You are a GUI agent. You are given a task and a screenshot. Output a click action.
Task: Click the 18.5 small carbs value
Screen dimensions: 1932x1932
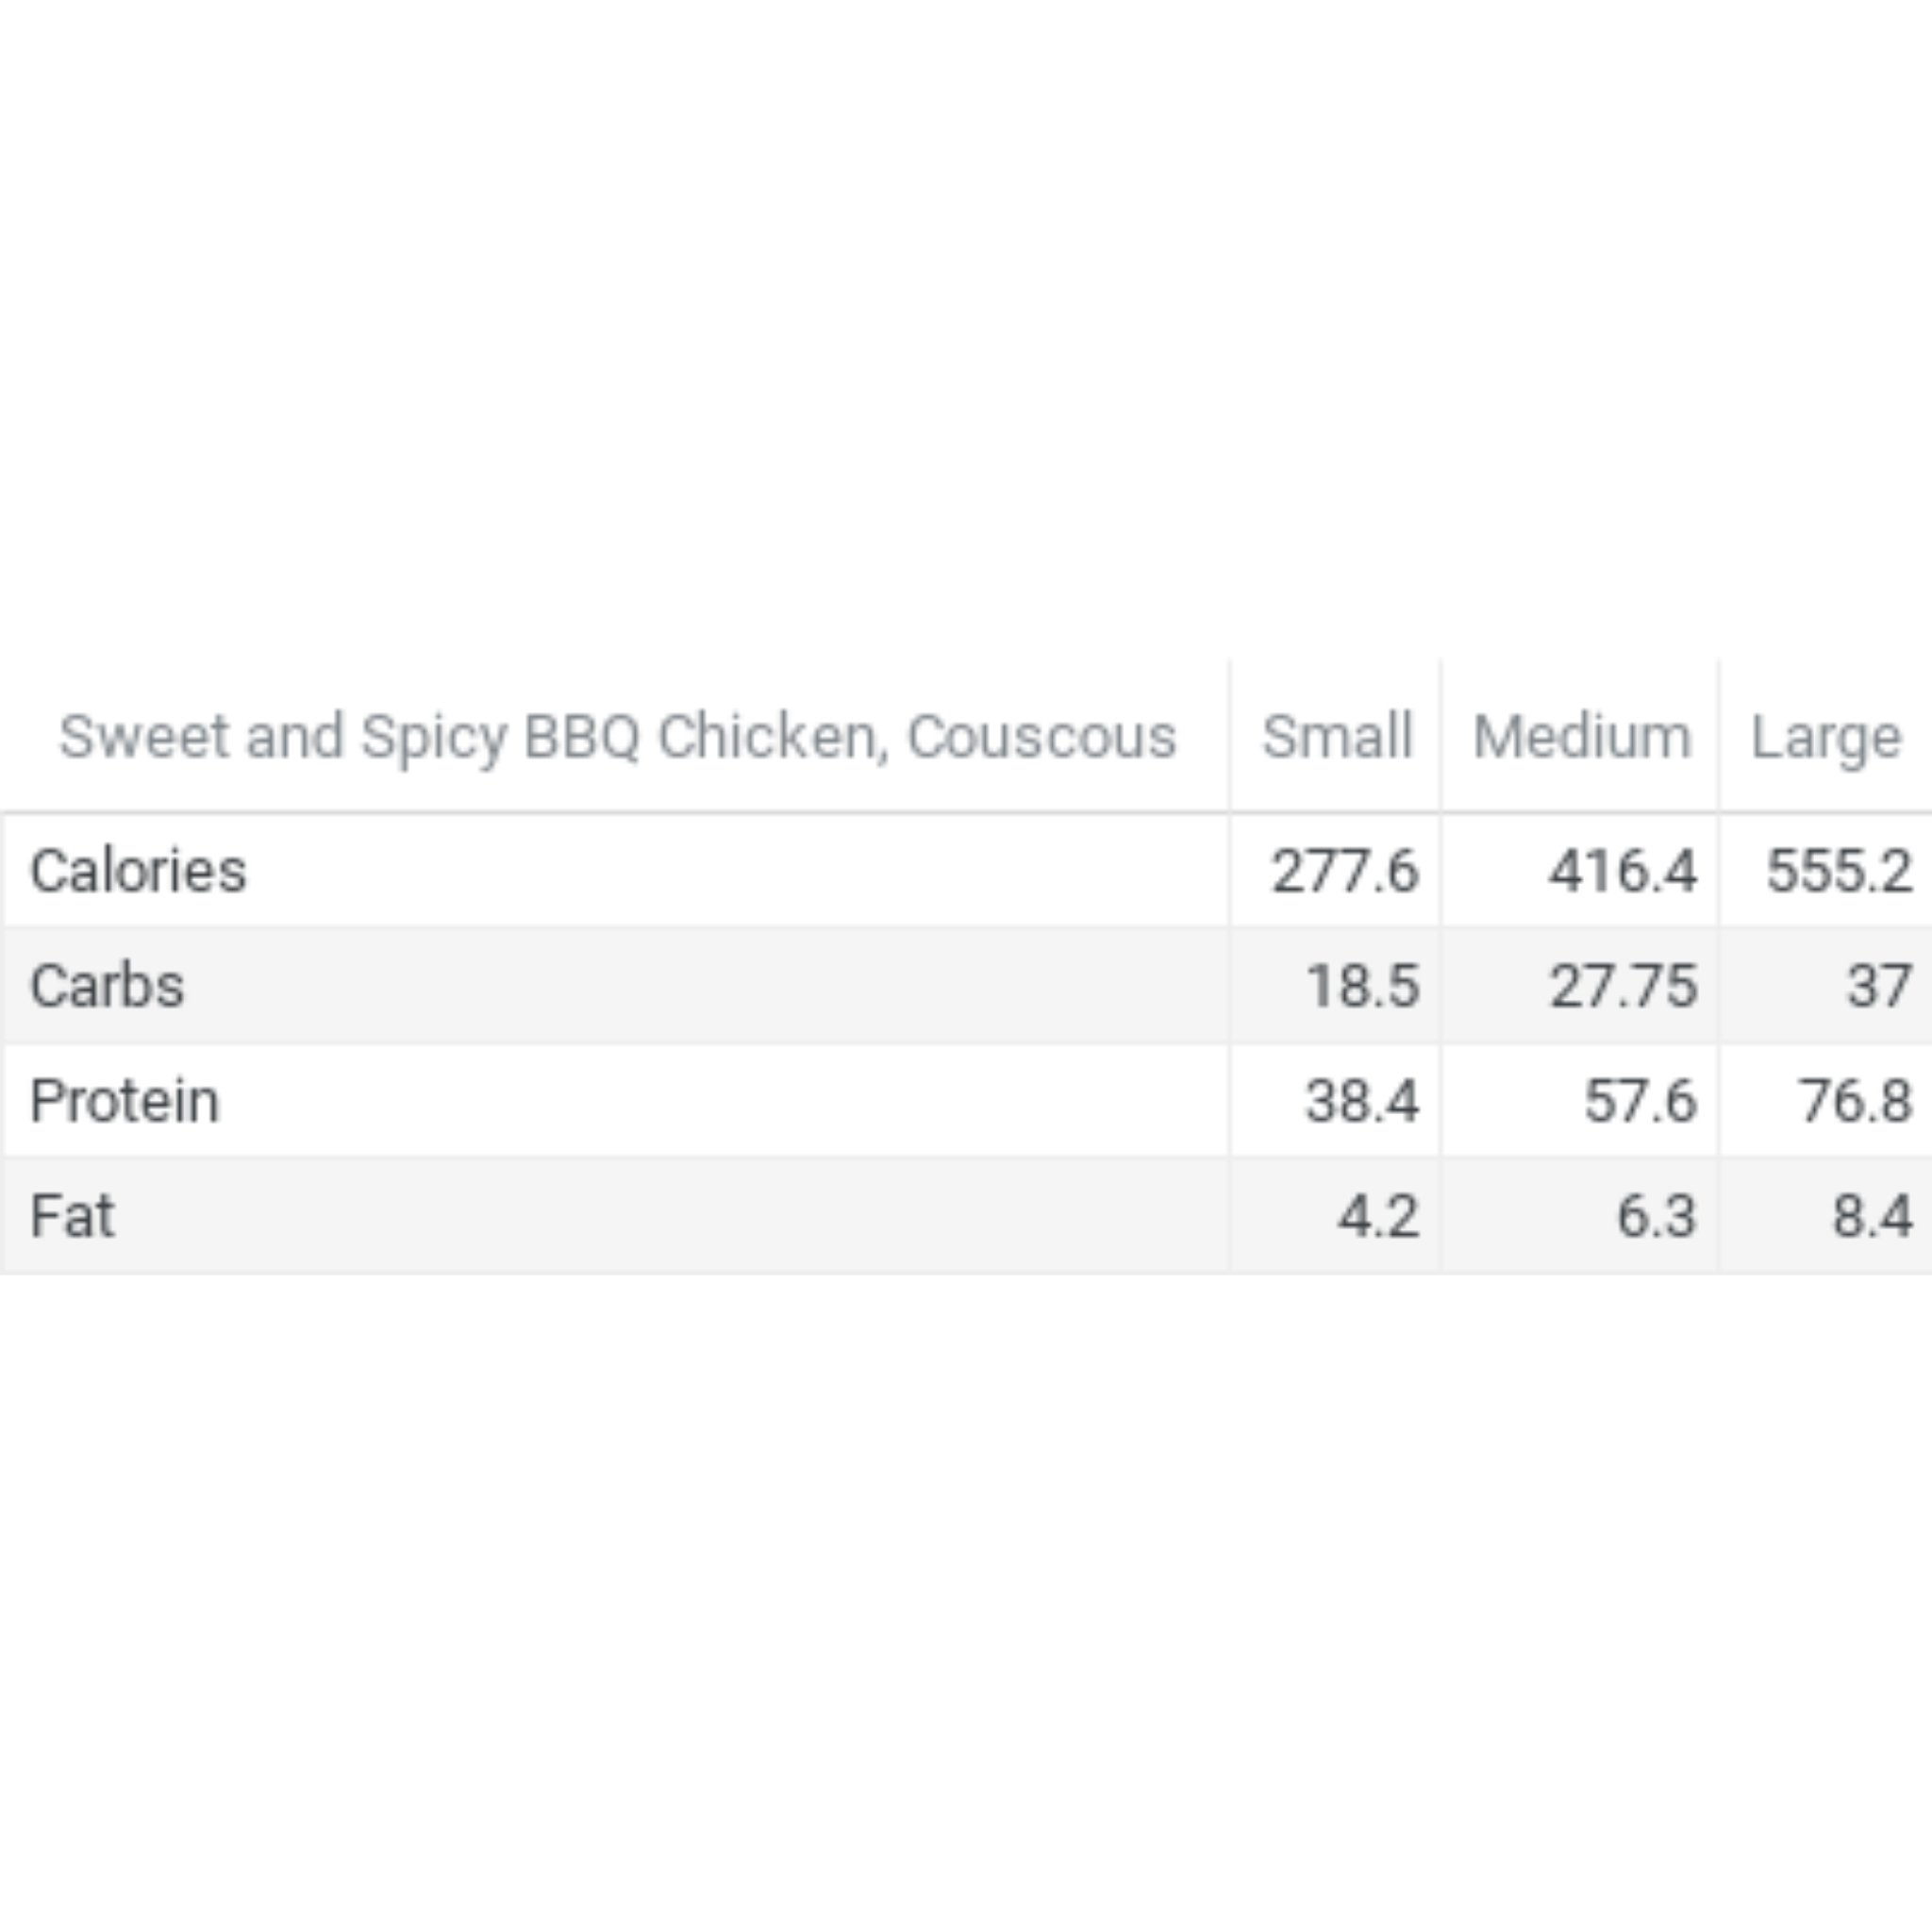coord(1362,986)
